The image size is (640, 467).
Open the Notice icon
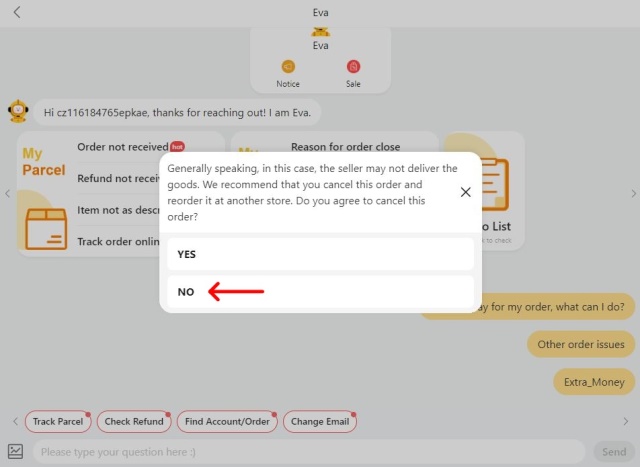point(288,67)
